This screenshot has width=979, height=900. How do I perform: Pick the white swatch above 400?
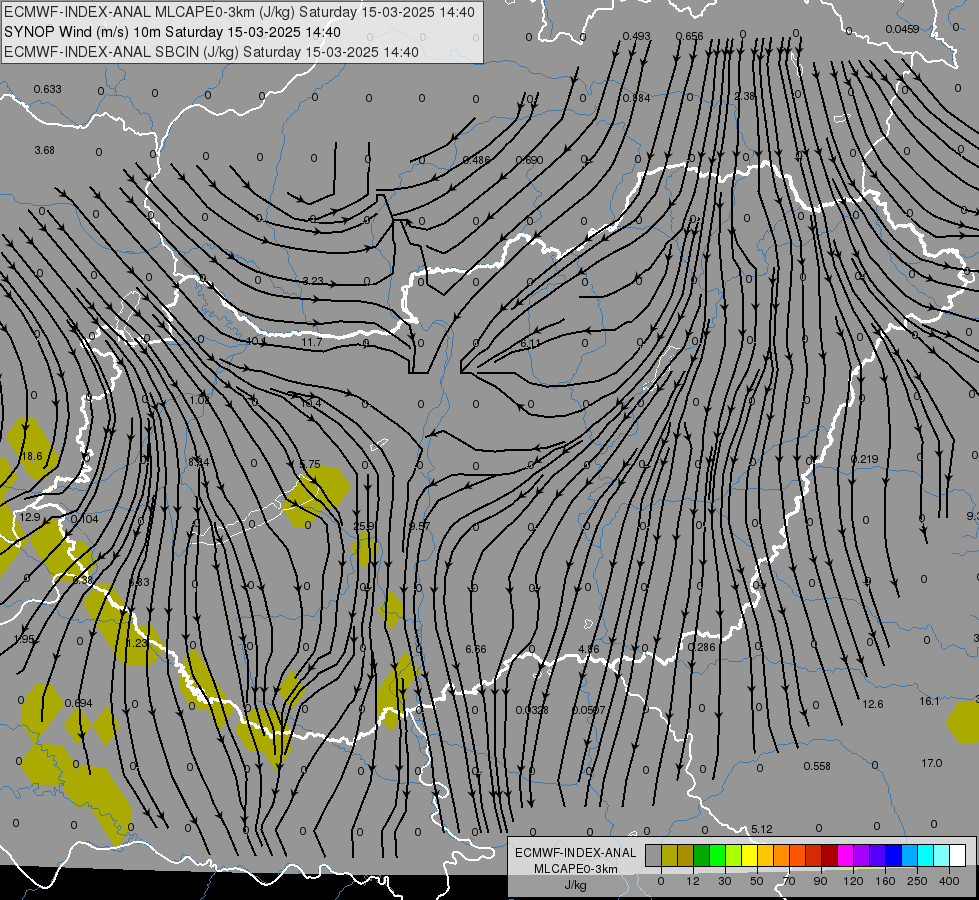[x=958, y=855]
